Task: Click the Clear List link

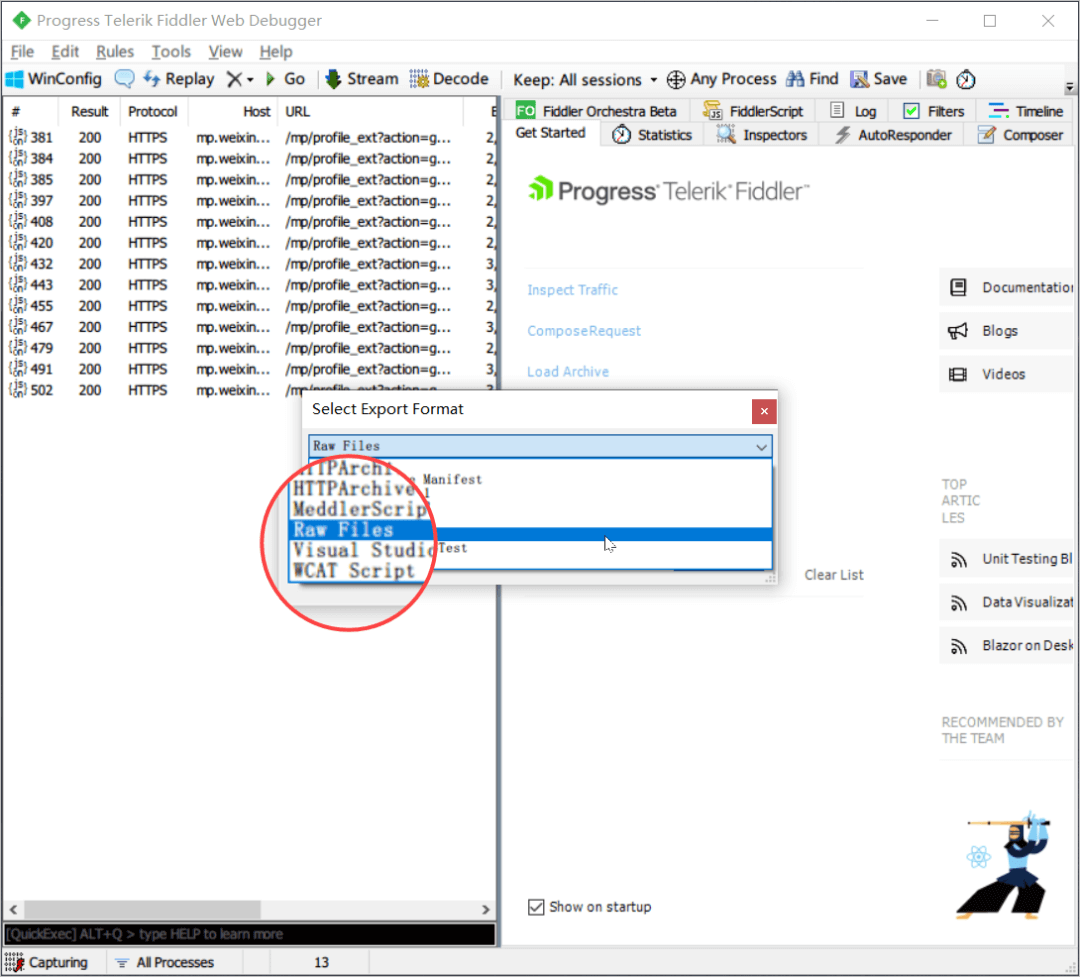Action: coord(833,575)
